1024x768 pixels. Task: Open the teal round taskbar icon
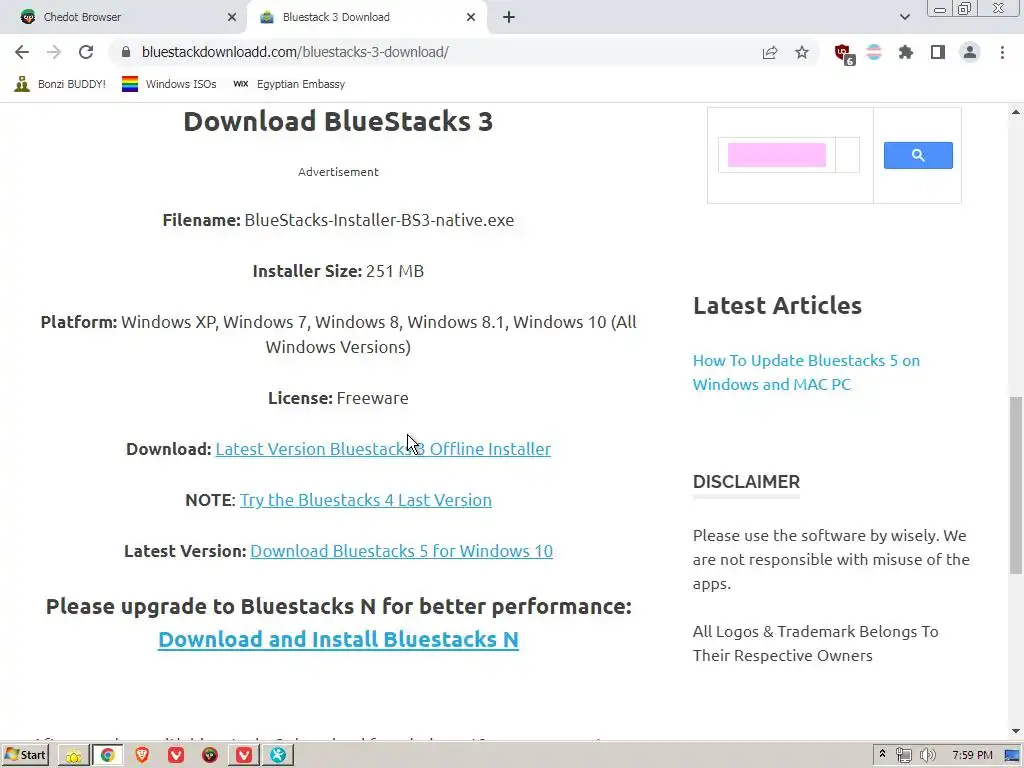(278, 756)
